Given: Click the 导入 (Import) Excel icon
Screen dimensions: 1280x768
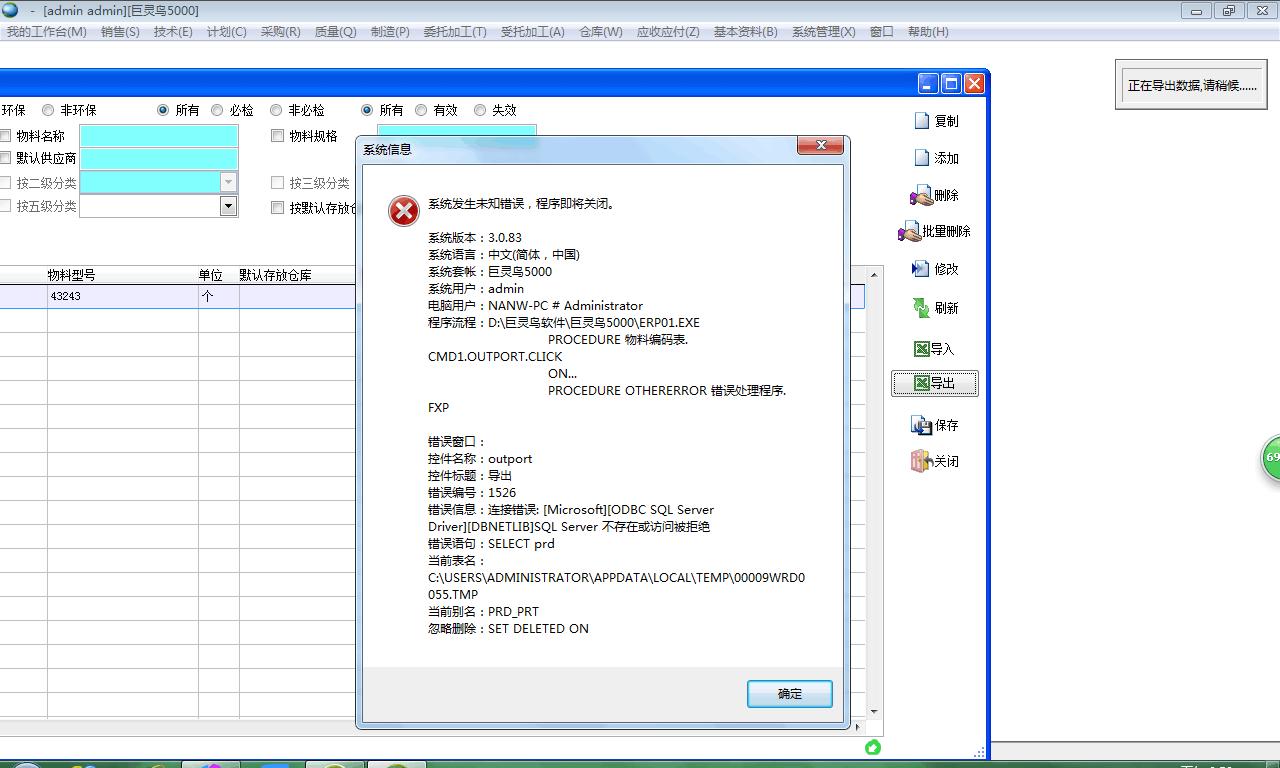Looking at the screenshot, I should tap(922, 349).
